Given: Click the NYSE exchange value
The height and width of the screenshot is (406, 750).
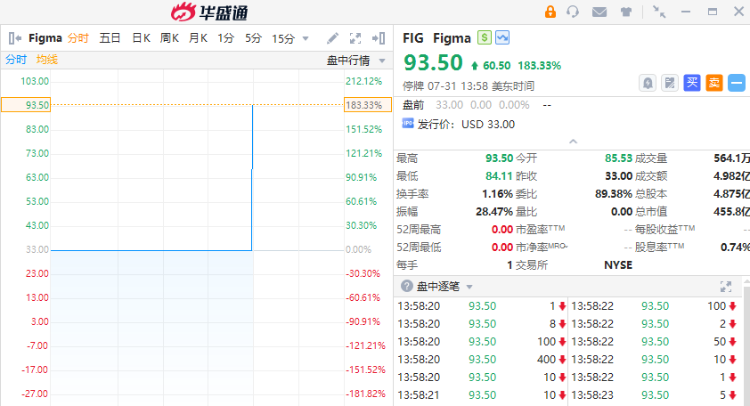Looking at the screenshot, I should 618,265.
